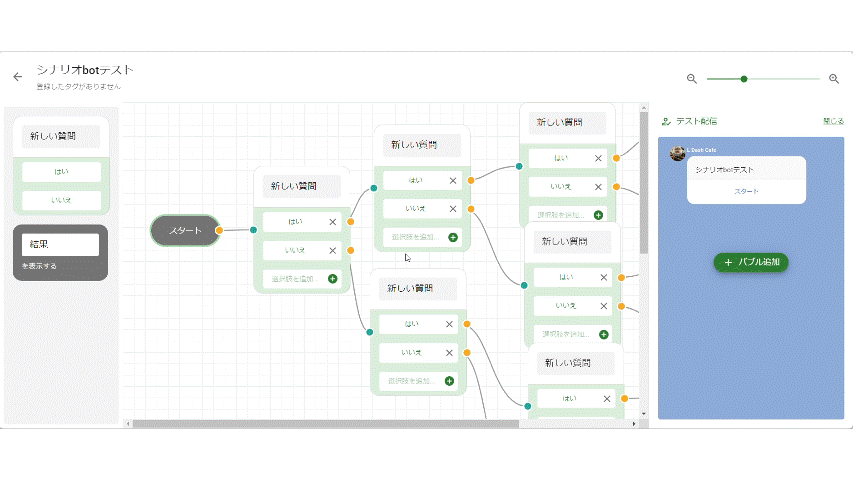Click はい option in left palette template

pos(62,172)
